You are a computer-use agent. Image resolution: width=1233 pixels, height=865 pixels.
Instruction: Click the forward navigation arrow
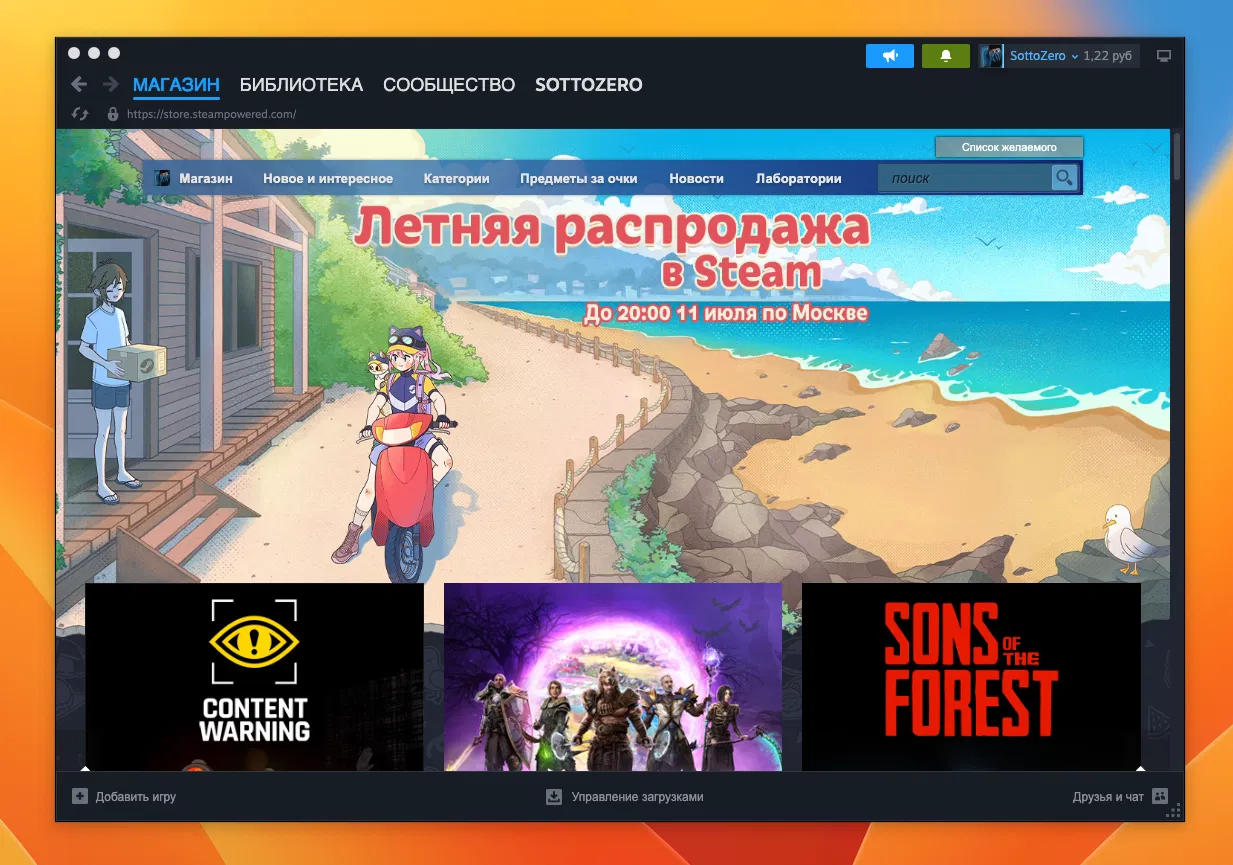pos(110,85)
